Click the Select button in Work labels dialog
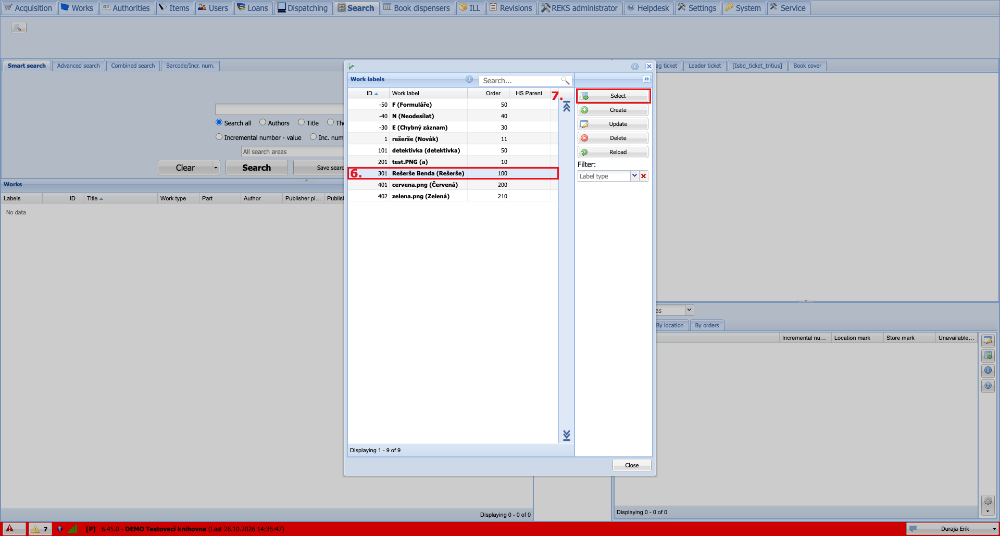 [x=613, y=96]
